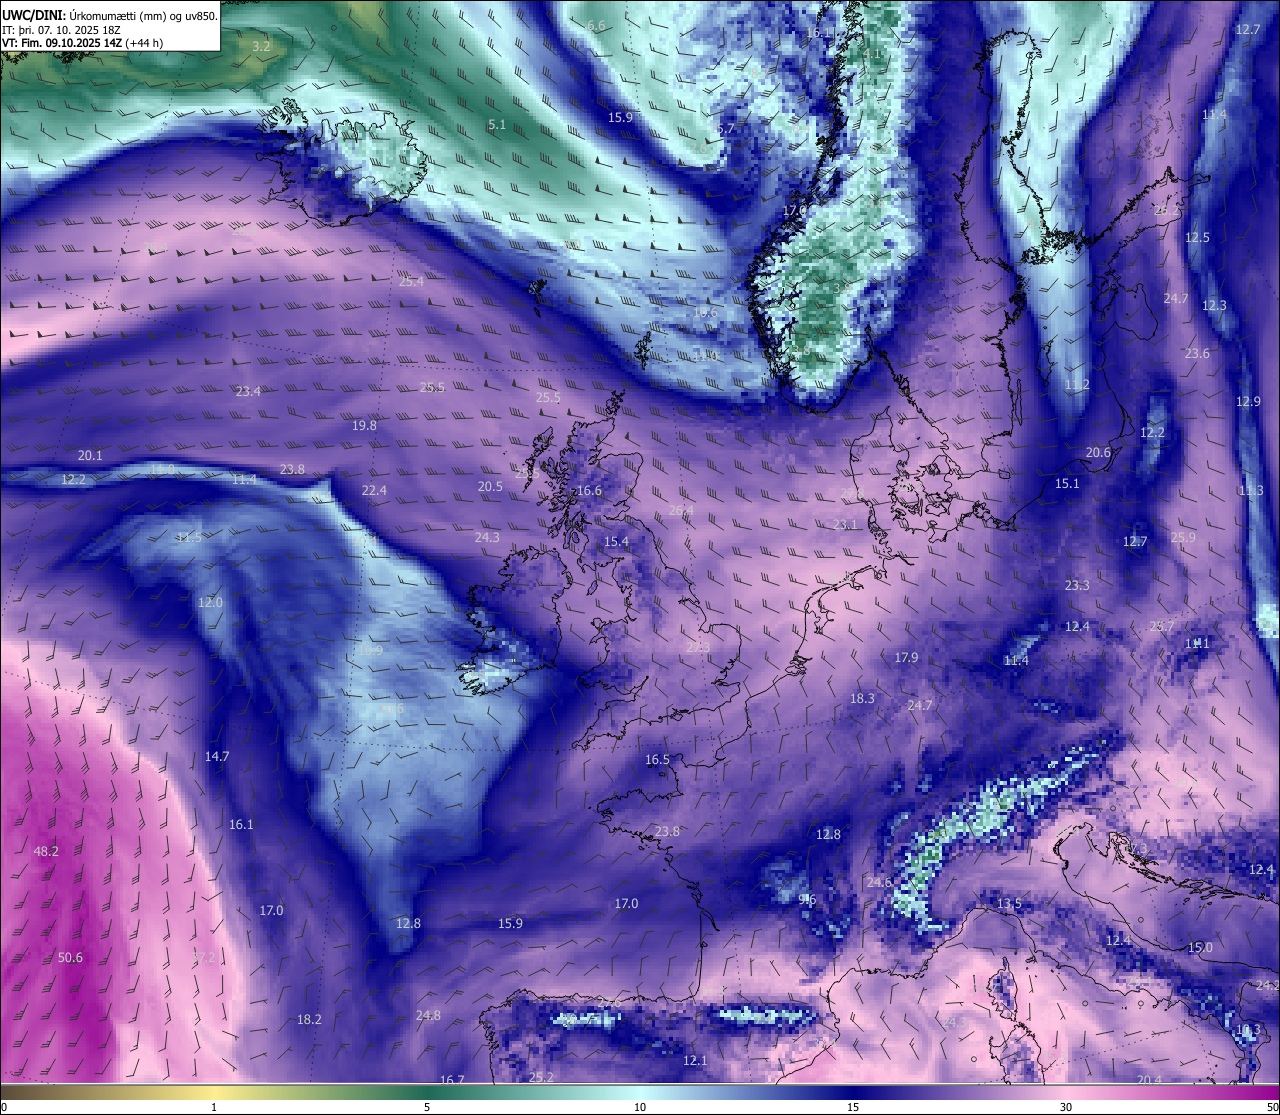This screenshot has width=1280, height=1115.
Task: Click the 11.3 value on the map
Action: pos(1251,491)
